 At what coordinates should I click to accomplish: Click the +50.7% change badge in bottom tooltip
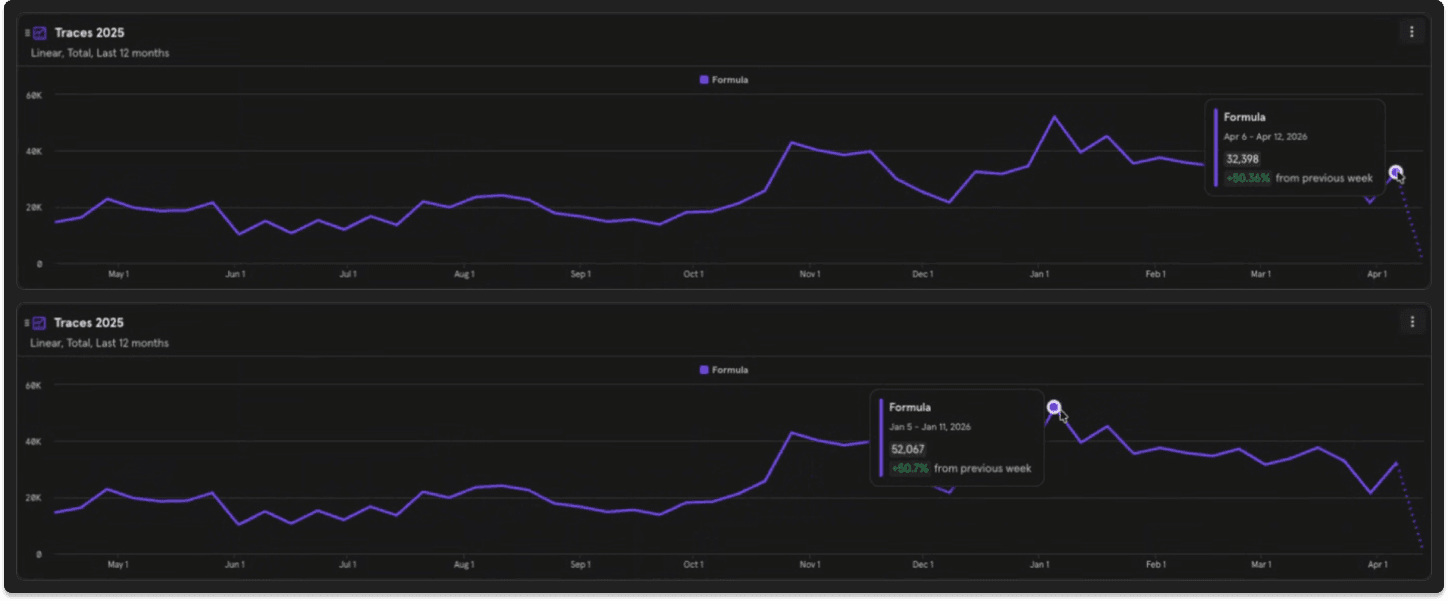tap(910, 468)
